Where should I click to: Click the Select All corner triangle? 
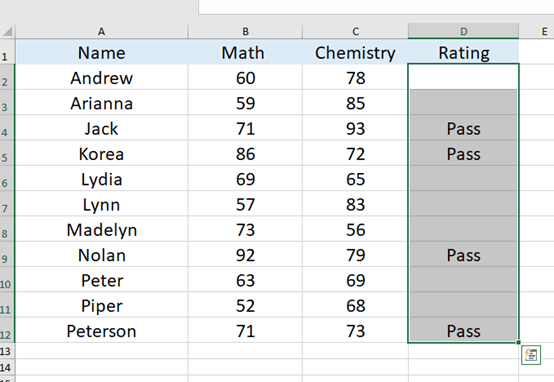pyautogui.click(x=7, y=31)
